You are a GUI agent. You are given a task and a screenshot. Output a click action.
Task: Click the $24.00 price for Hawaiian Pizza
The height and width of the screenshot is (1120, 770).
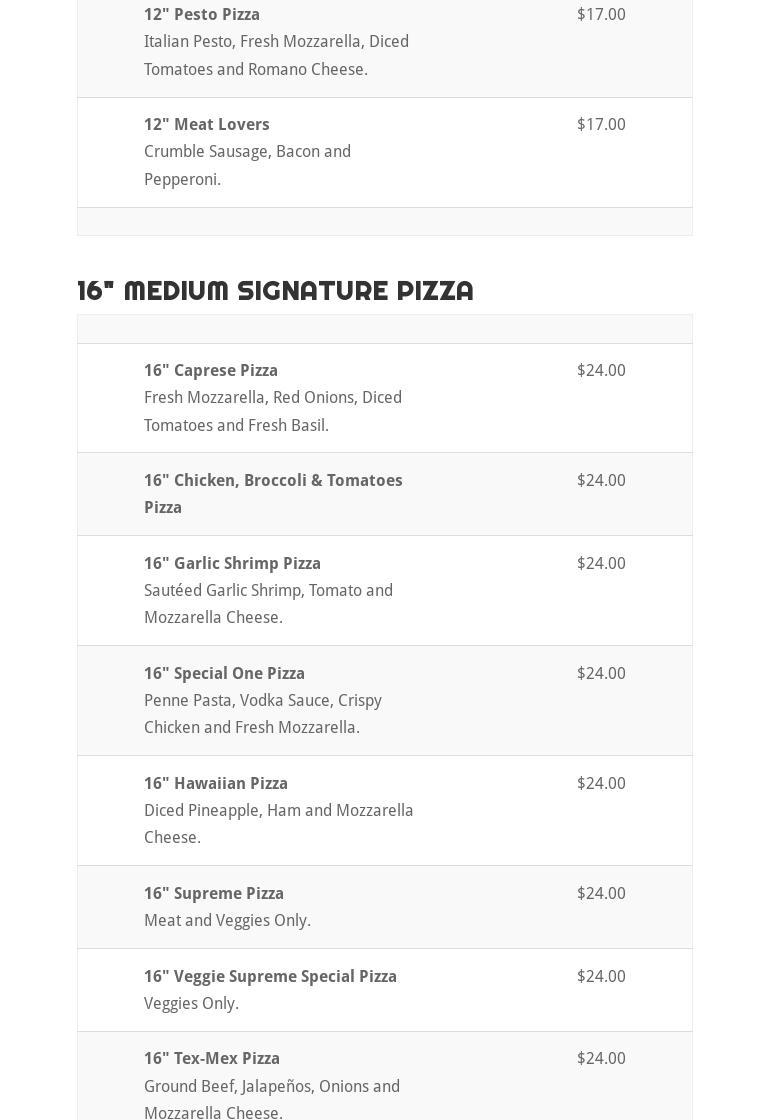pyautogui.click(x=601, y=784)
